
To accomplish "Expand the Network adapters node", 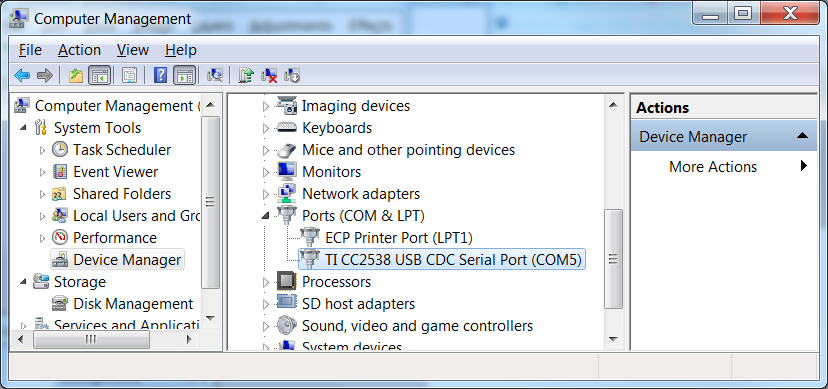I will coord(266,194).
